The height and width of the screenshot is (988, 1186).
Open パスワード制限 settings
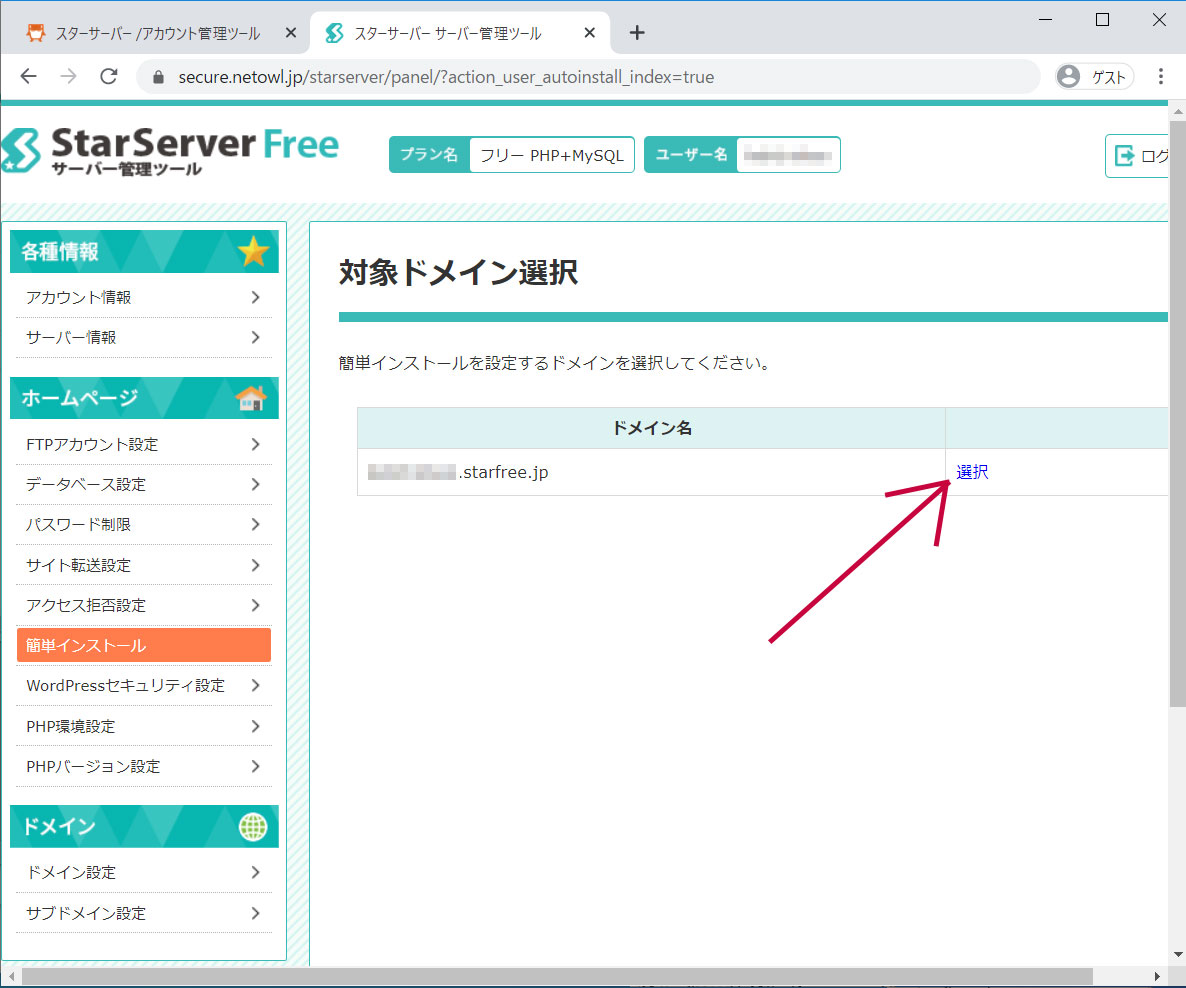pyautogui.click(x=144, y=524)
